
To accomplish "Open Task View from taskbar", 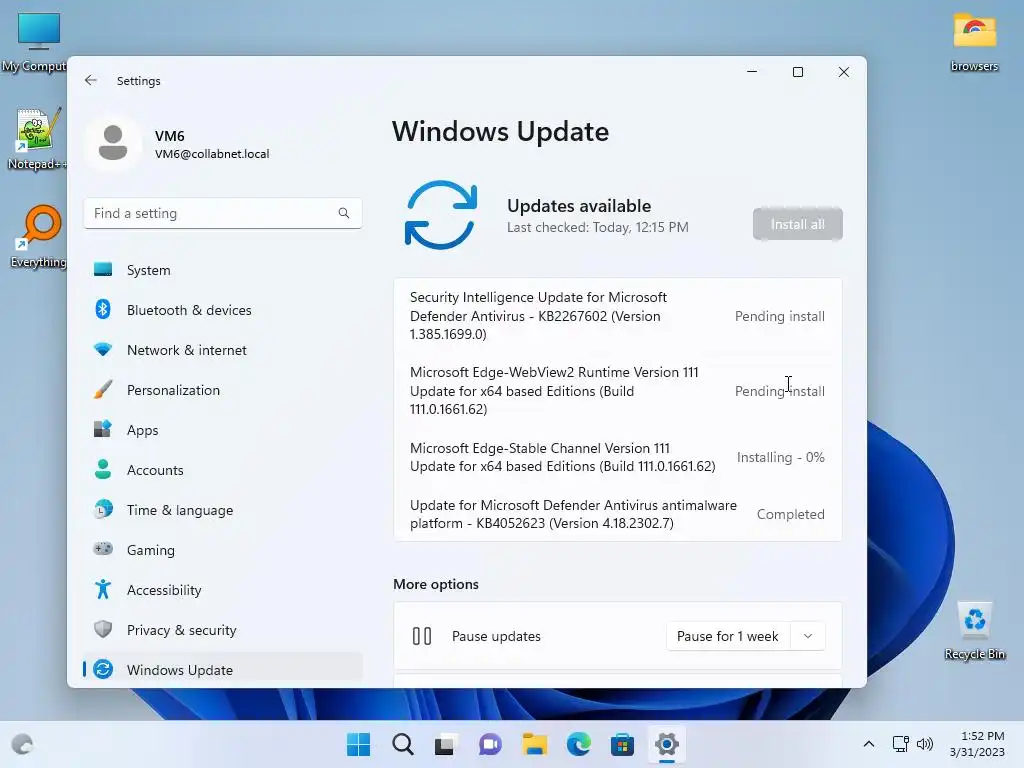I will tap(446, 744).
